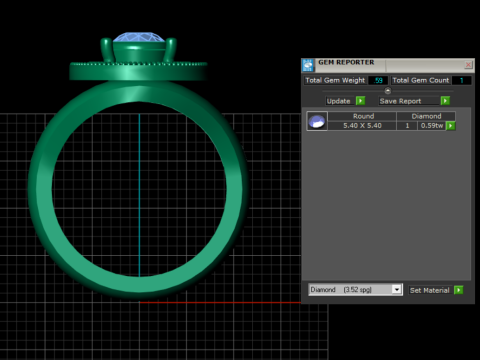Click the 'Diamond' cell in the gem table
This screenshot has height=360, width=480.
click(x=426, y=116)
